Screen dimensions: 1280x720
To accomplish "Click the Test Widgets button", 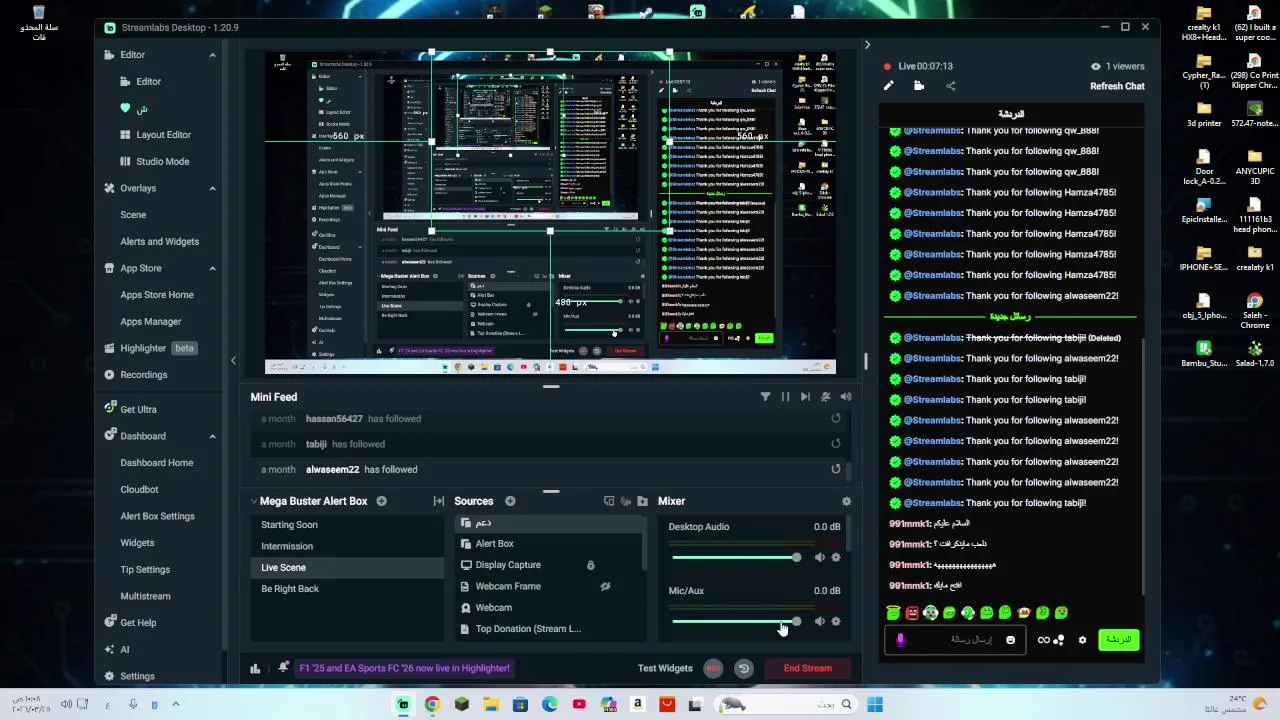I will [665, 668].
